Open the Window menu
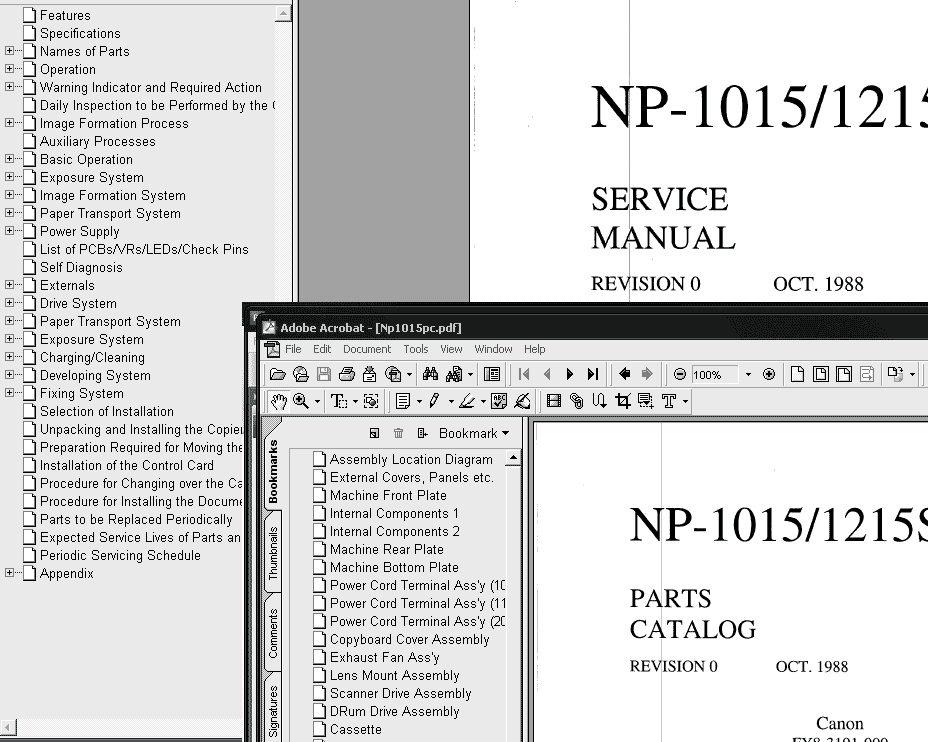Viewport: 928px width, 742px height. tap(494, 349)
